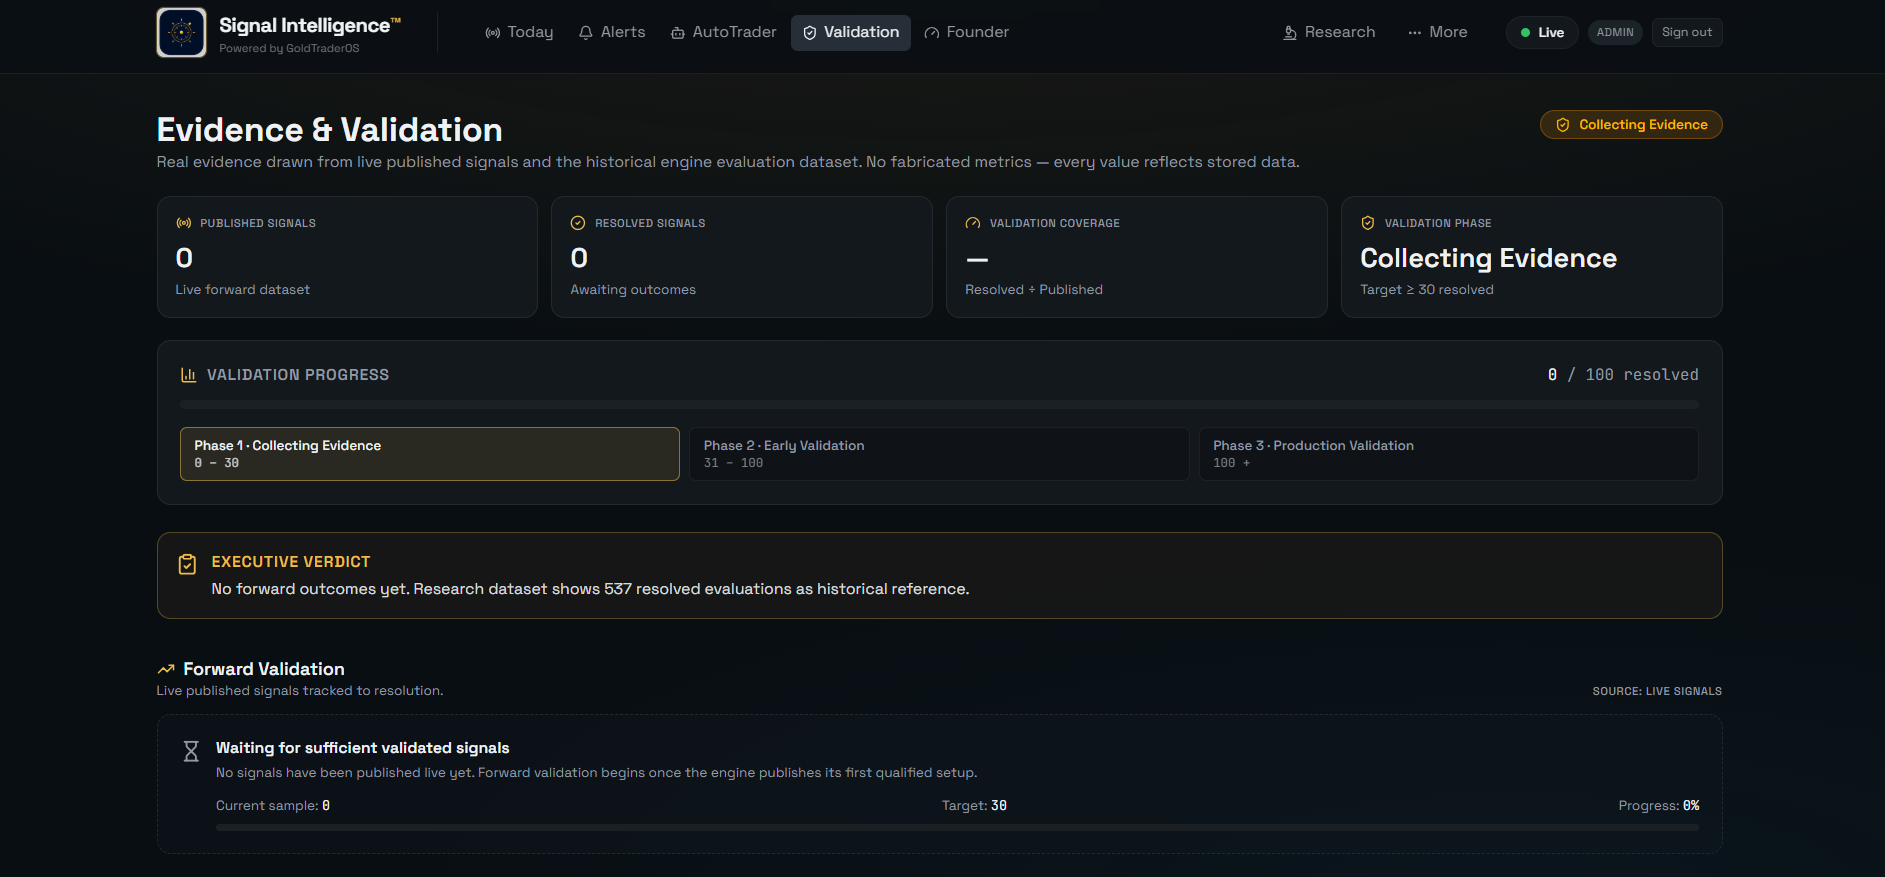Screen dimensions: 1885x877
Task: Click the '0 / 100 resolved' counter
Action: [1623, 375]
